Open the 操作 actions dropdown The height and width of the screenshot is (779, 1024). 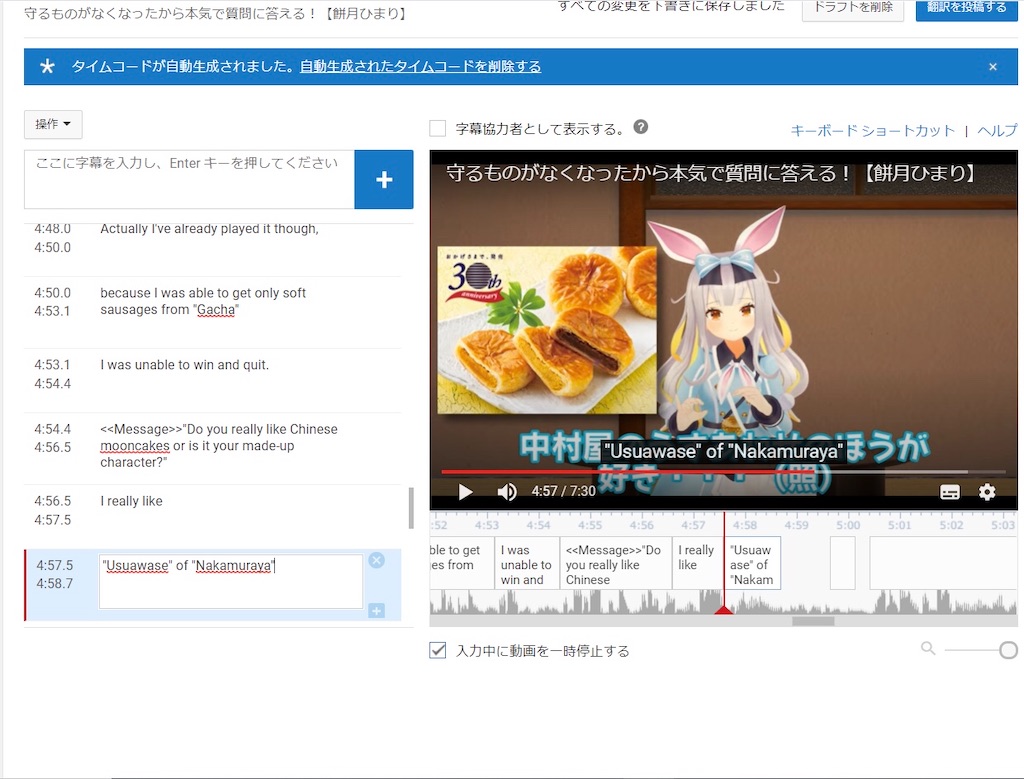[x=53, y=124]
